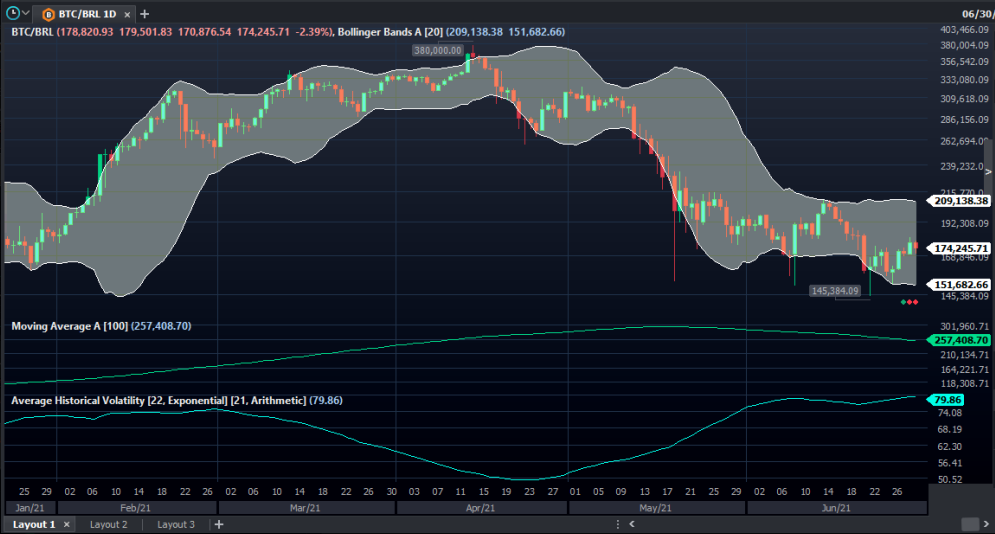
Task: Click the 174,245.71 last price marker on the axis
Action: [961, 248]
